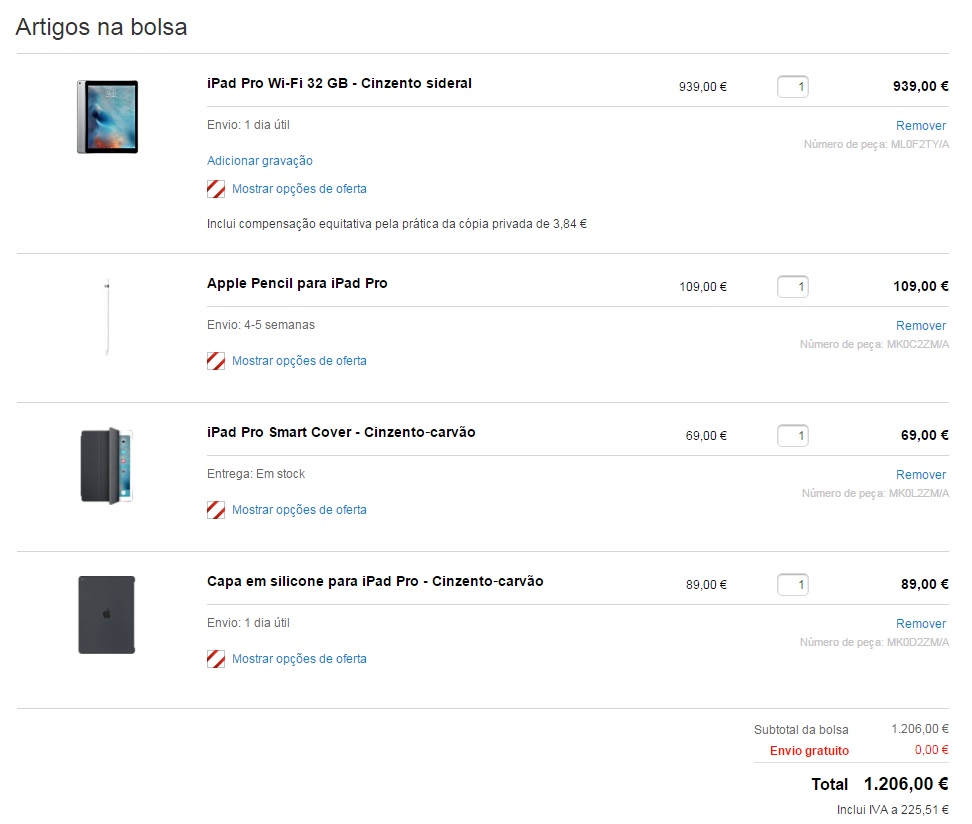The height and width of the screenshot is (824, 972).
Task: Expand gift options for iPad Pro Smart Cover
Action: [299, 510]
